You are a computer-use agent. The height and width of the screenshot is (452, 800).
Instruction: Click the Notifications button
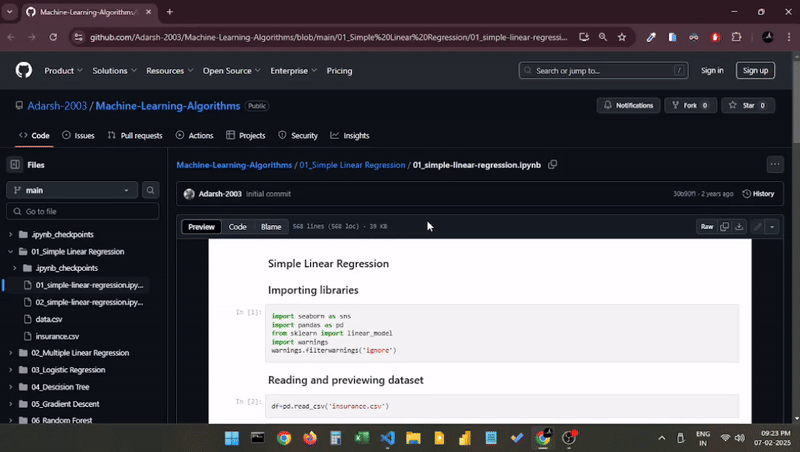tap(629, 105)
